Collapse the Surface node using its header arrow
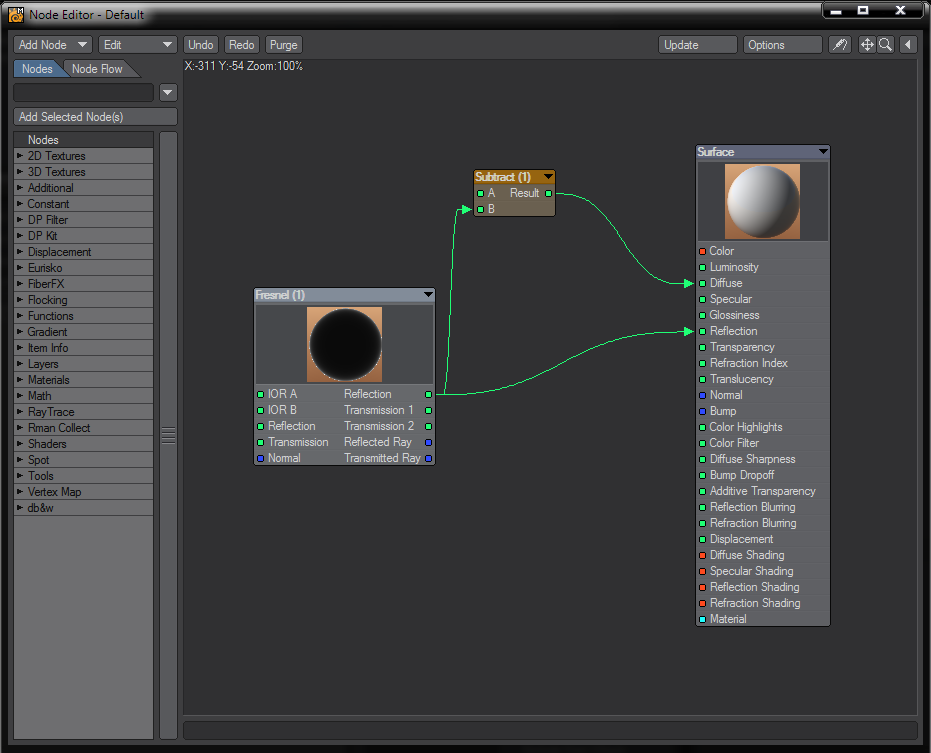 [x=822, y=152]
